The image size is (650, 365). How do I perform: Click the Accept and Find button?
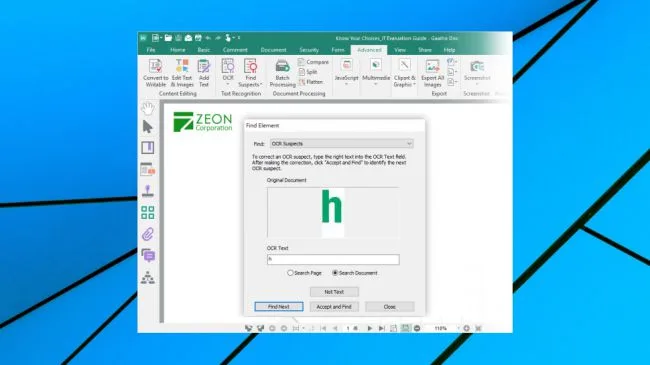point(334,307)
